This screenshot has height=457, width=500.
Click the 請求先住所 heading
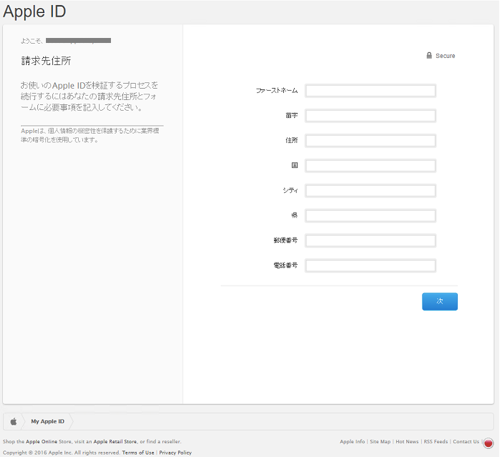click(x=46, y=61)
